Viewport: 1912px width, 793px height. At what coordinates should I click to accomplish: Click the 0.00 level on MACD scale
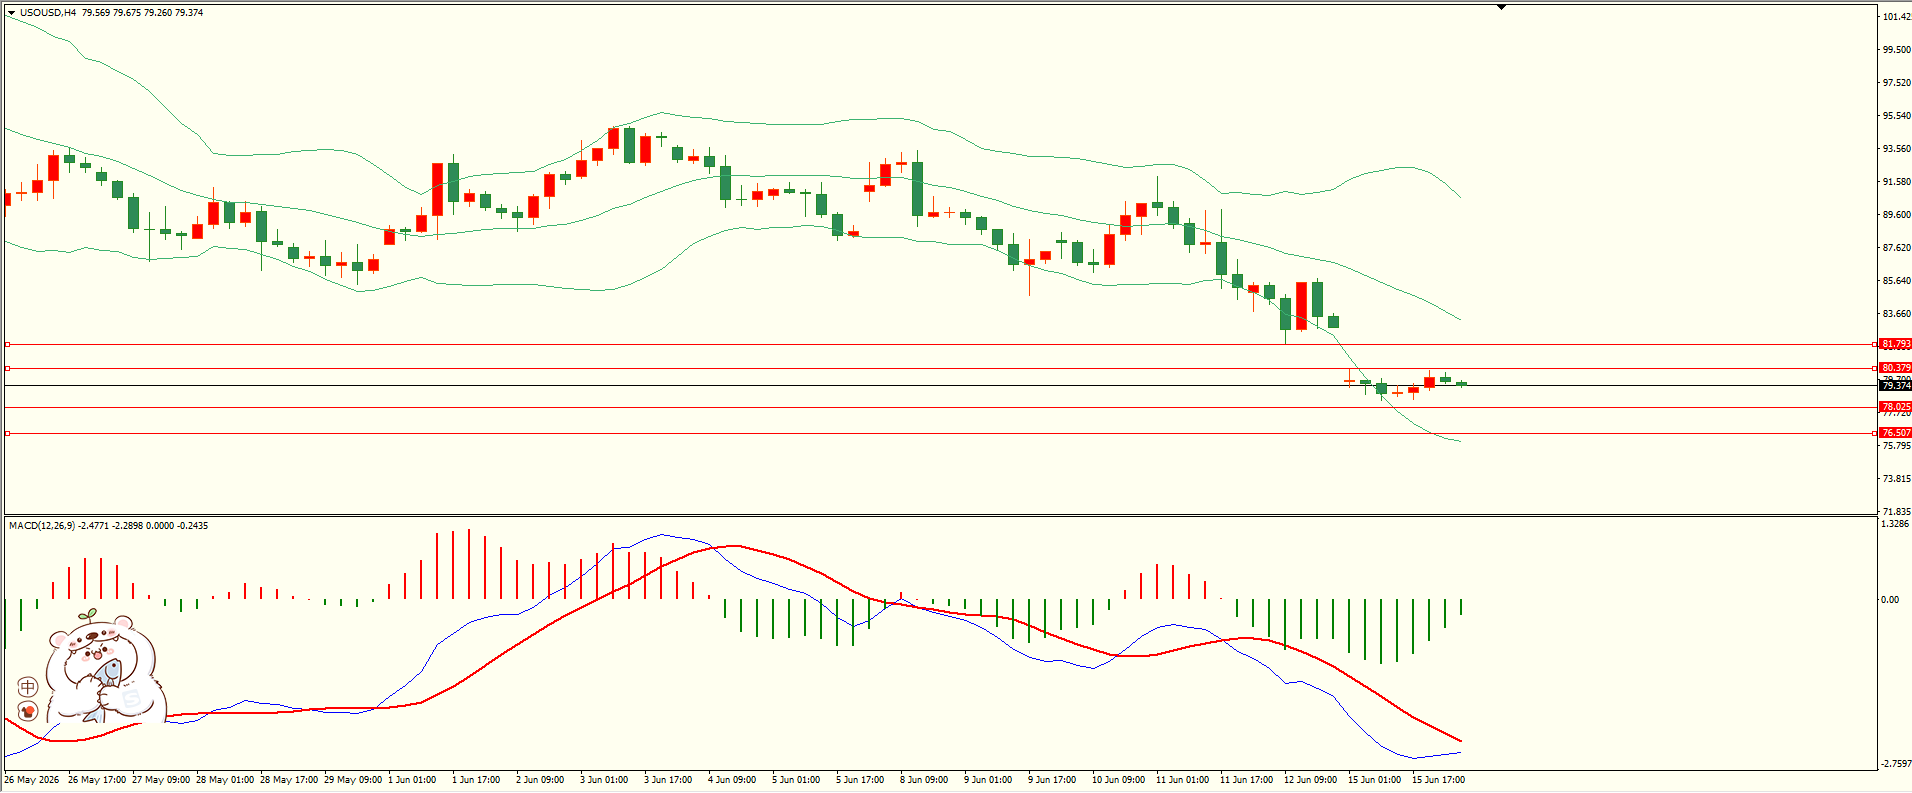[x=1890, y=600]
